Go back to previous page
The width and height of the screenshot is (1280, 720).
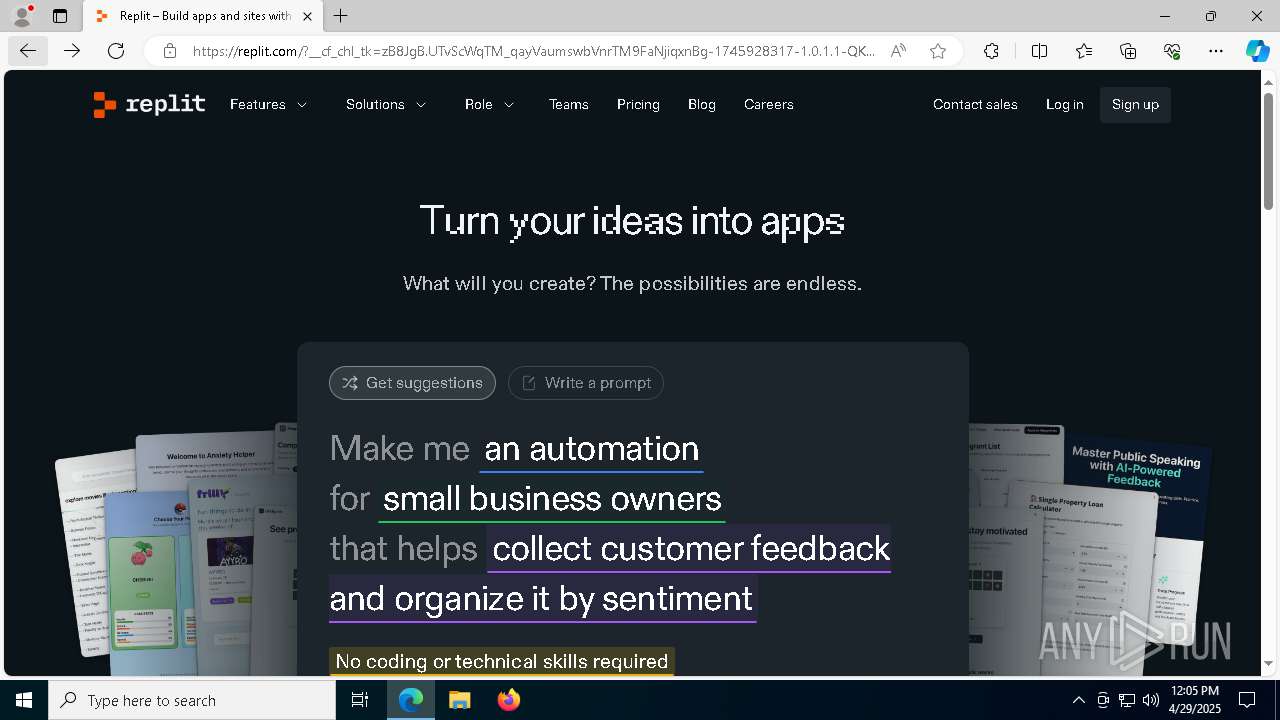[x=28, y=51]
